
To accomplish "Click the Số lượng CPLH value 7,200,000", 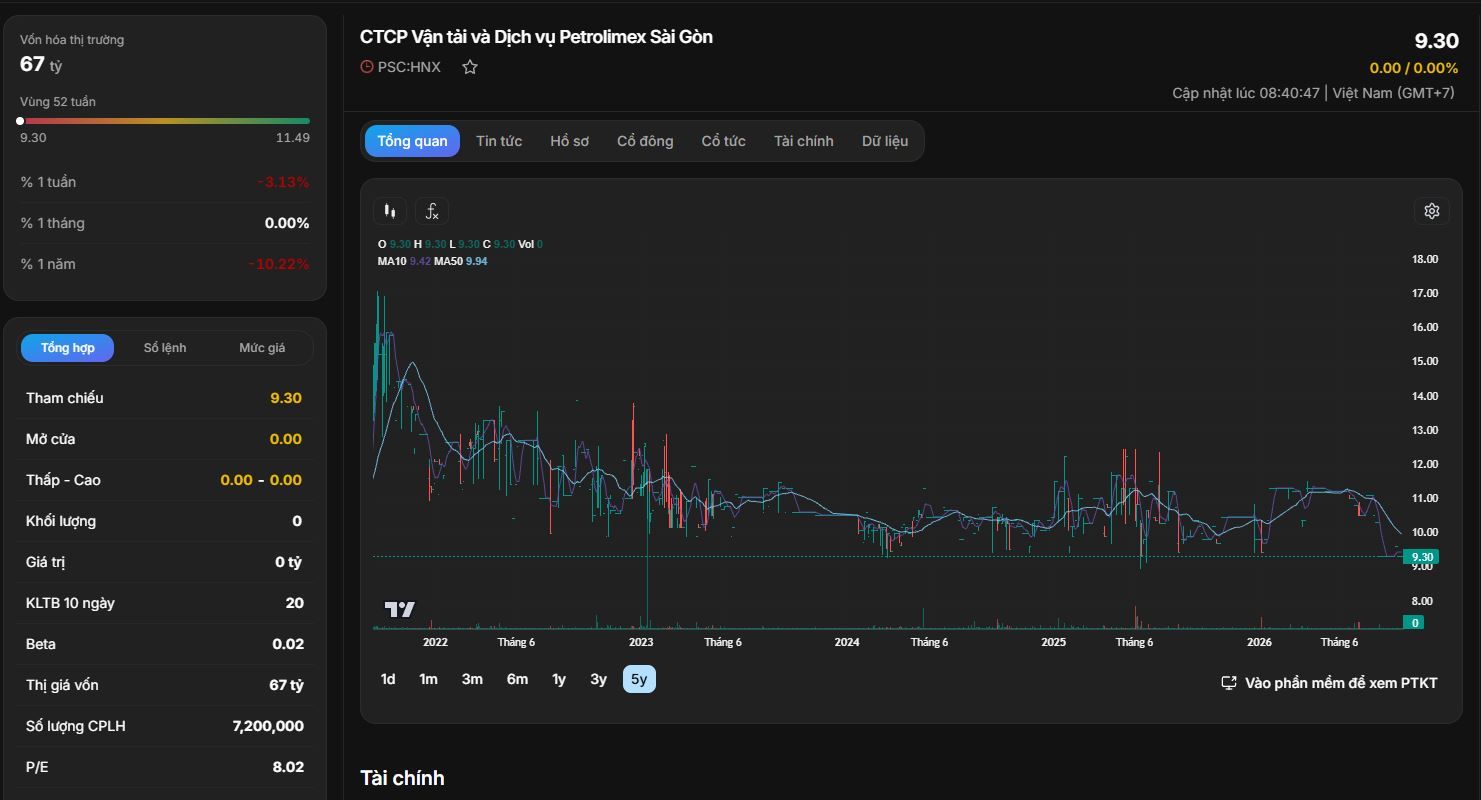I will [268, 726].
